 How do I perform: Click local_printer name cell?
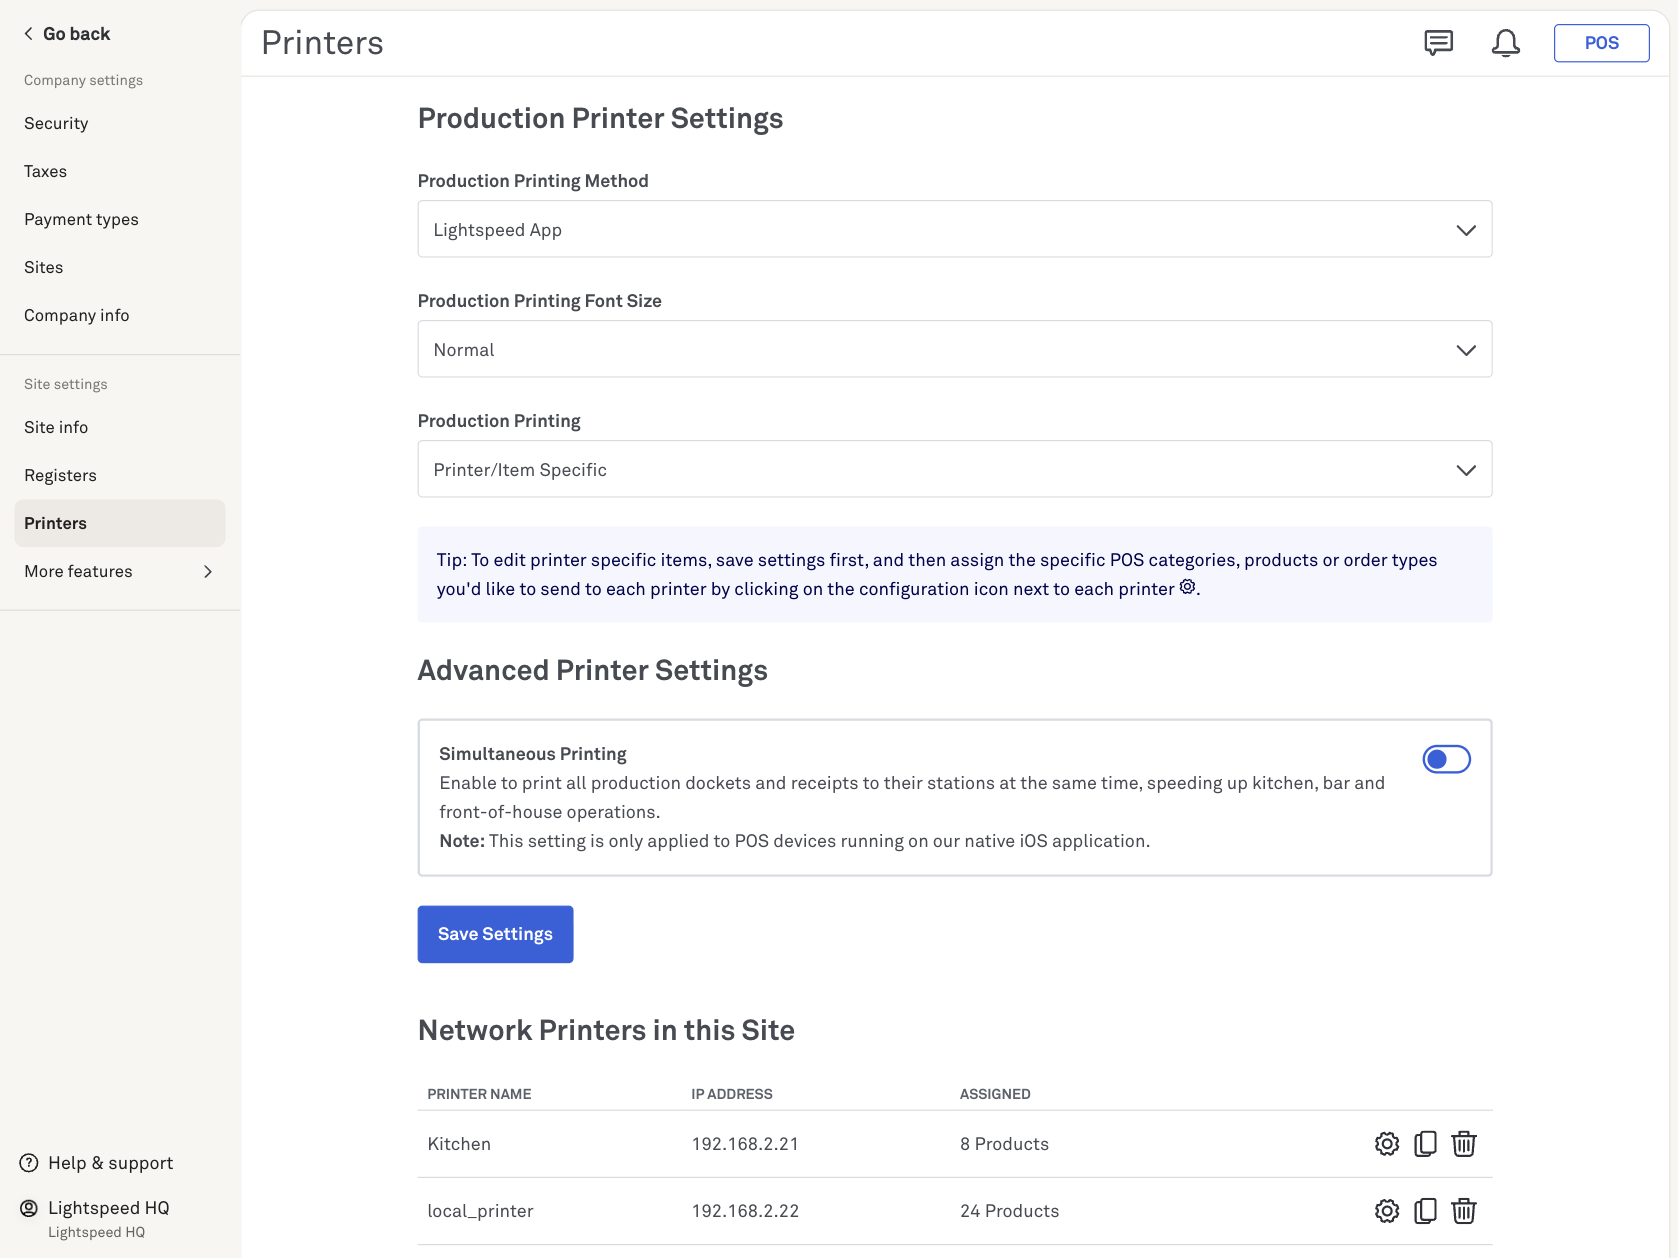click(x=480, y=1211)
